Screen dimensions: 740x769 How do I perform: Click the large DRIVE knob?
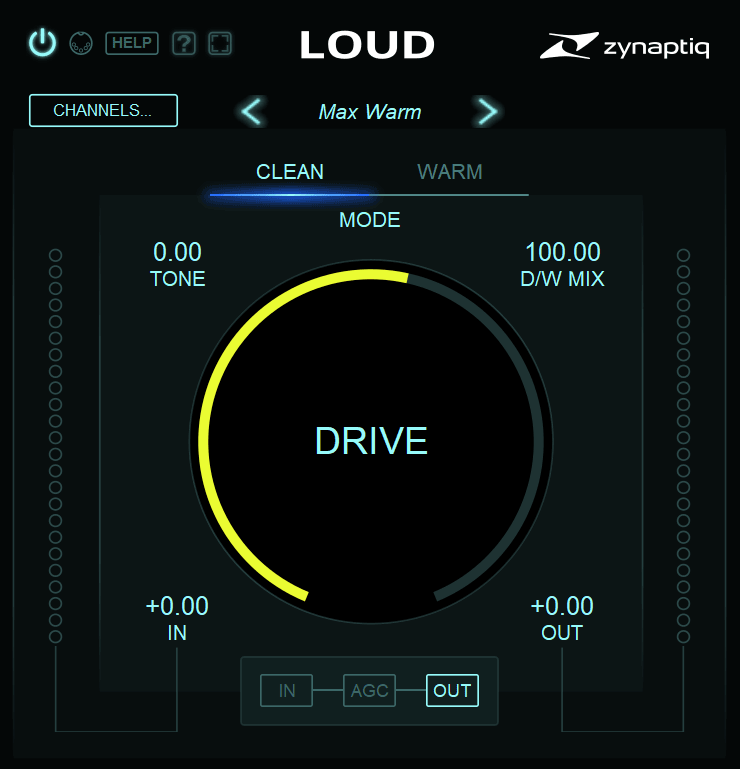(371, 441)
